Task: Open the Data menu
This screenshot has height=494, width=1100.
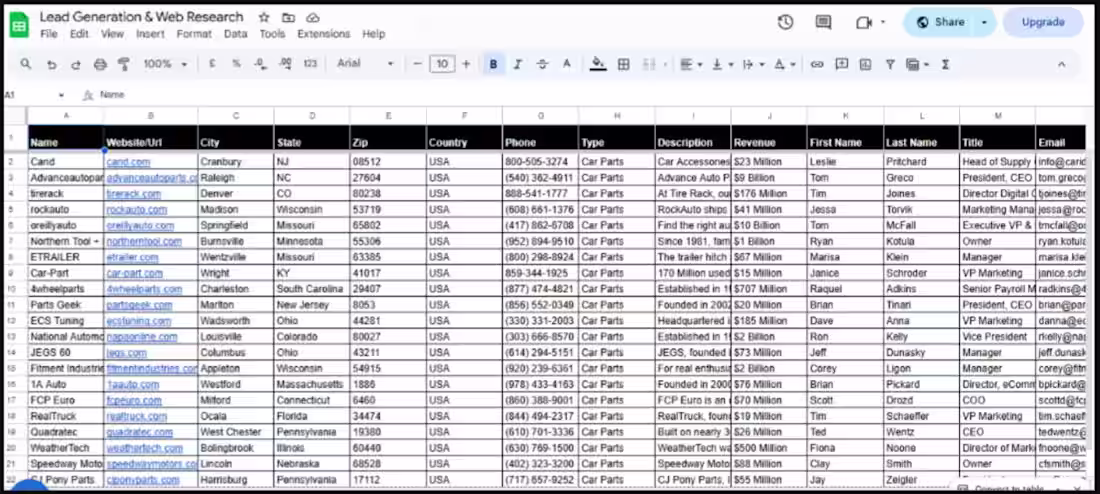Action: click(x=236, y=34)
